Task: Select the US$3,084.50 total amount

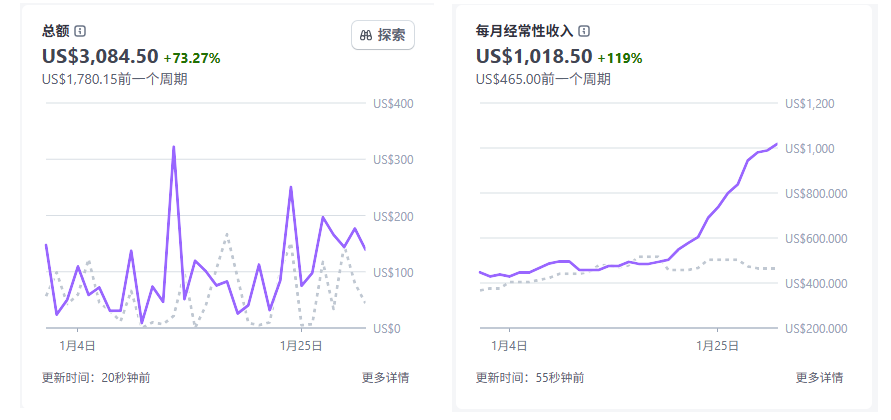Action: (x=100, y=56)
